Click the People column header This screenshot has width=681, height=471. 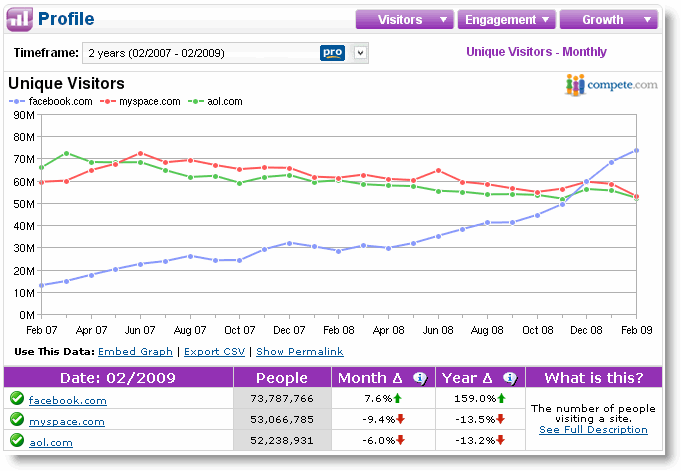[282, 378]
